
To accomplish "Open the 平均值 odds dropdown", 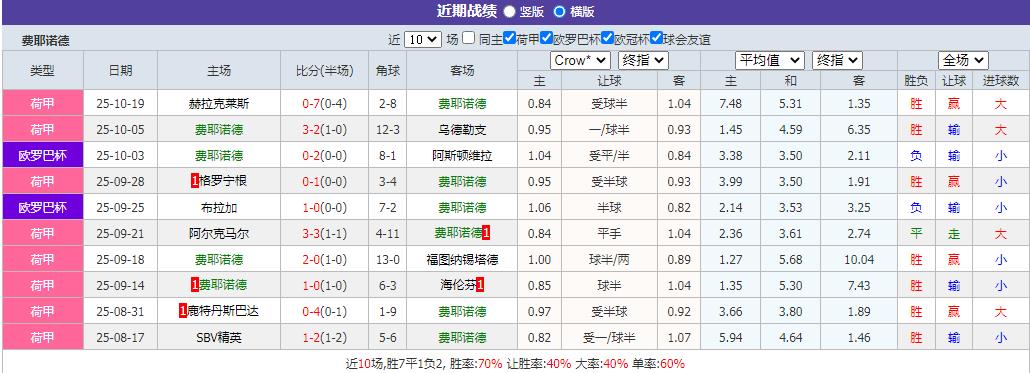I will [x=769, y=60].
